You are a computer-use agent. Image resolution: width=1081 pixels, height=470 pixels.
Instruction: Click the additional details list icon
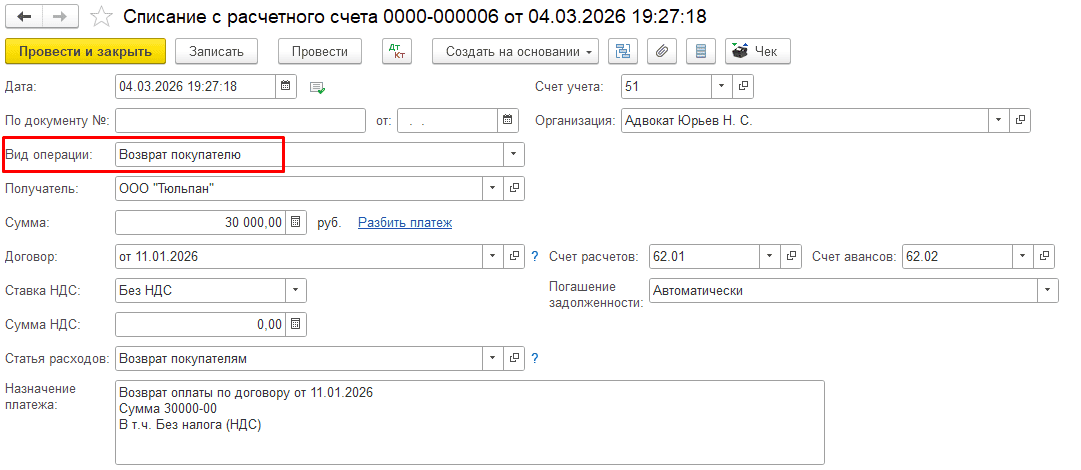click(x=701, y=51)
